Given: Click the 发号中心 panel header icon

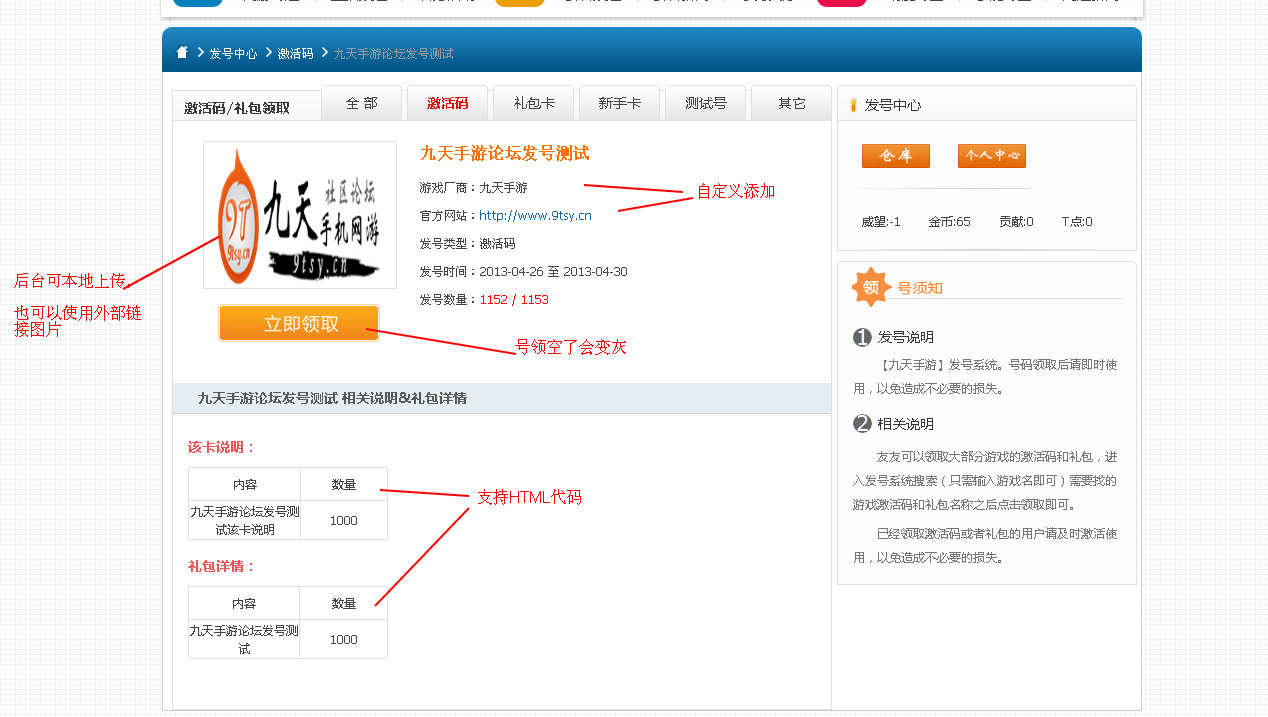Looking at the screenshot, I should pos(853,105).
